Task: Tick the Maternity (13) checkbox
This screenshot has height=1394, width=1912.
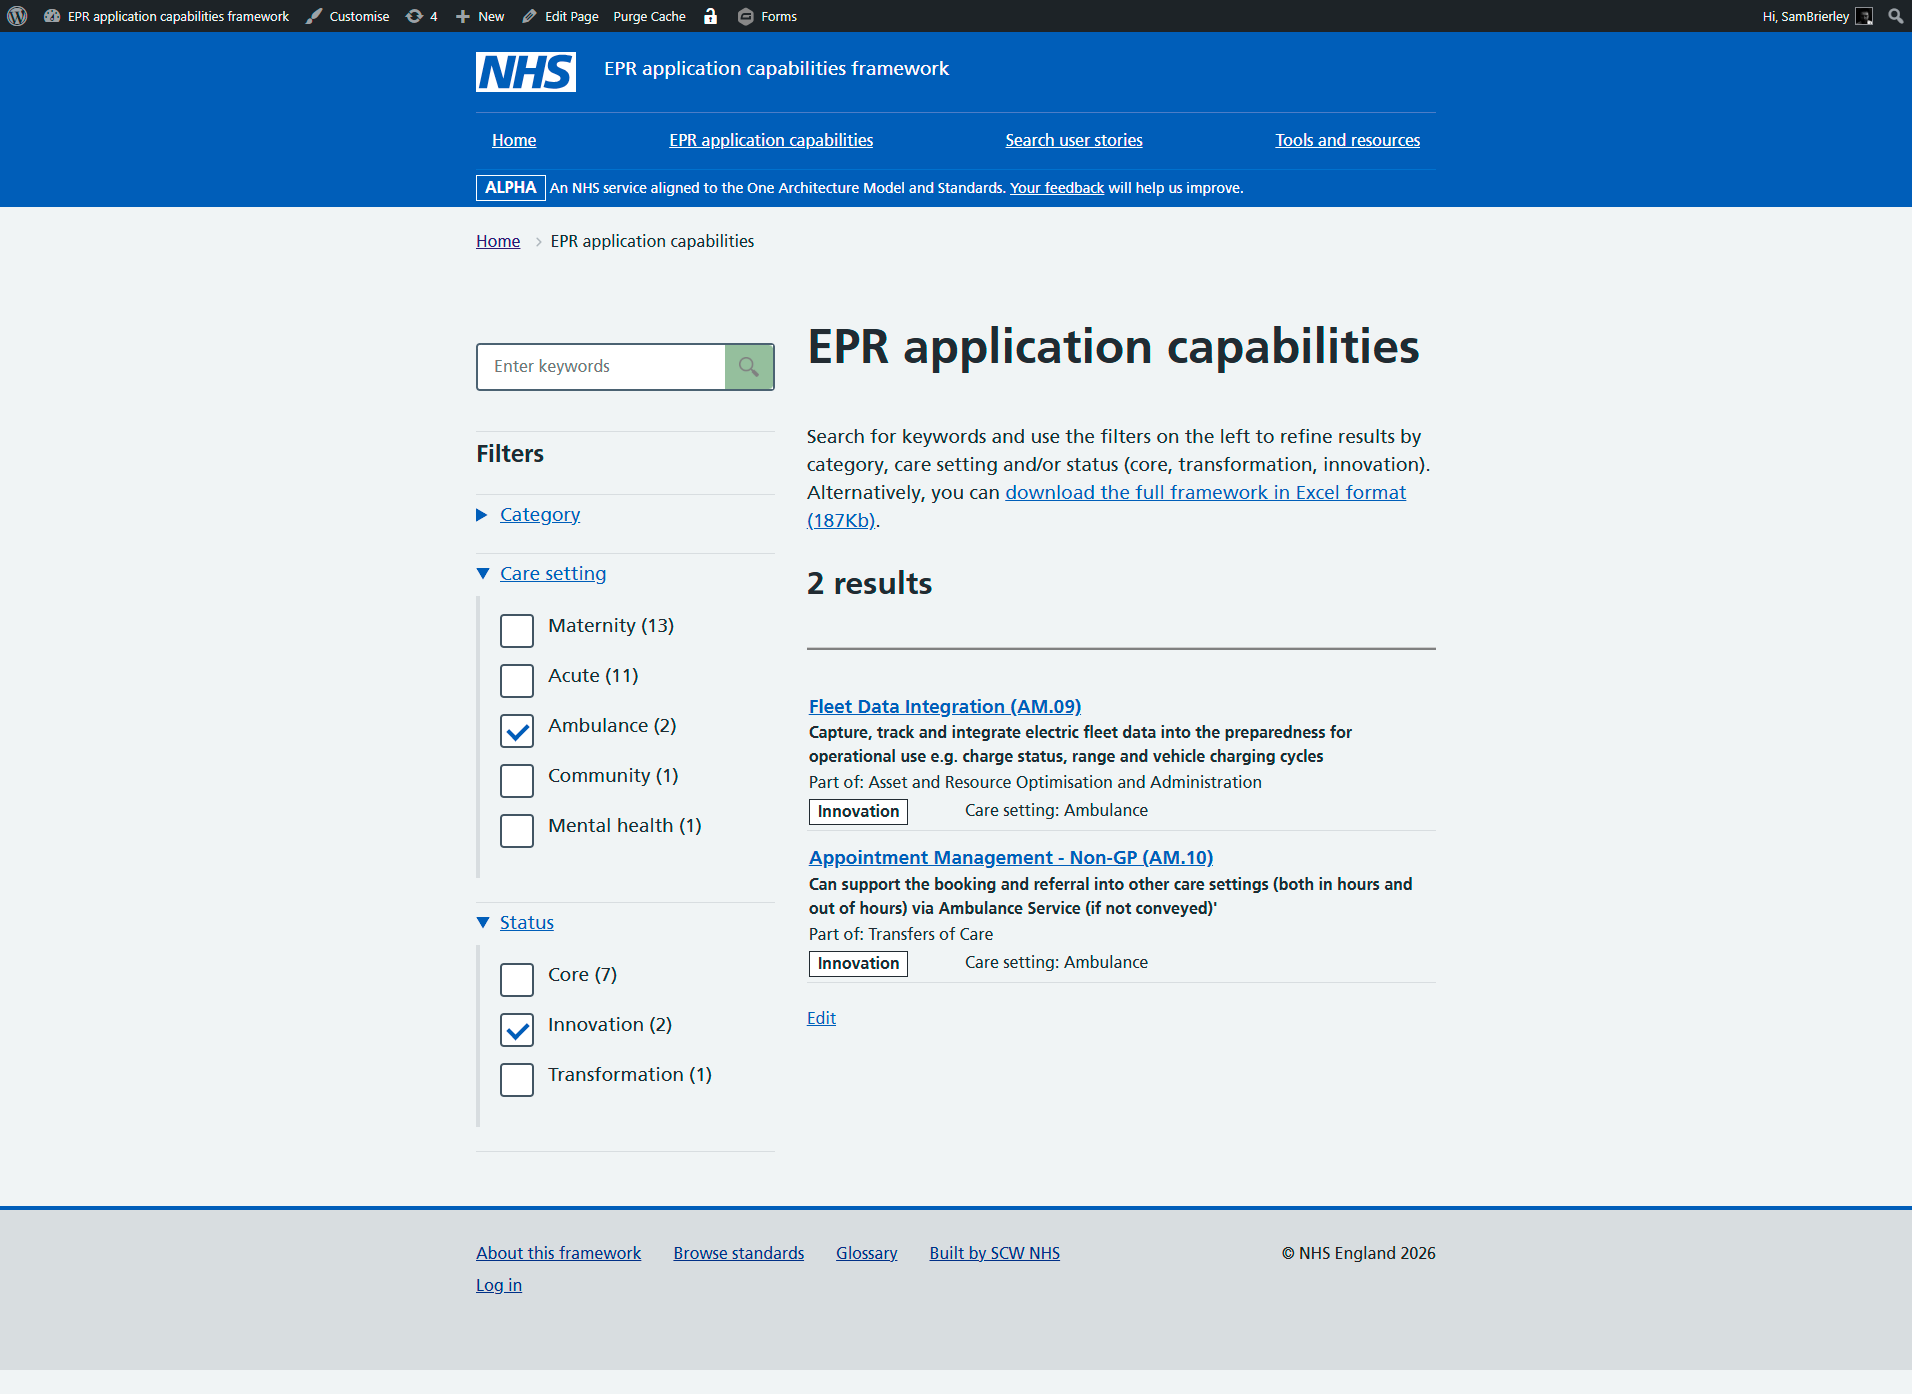Action: [x=517, y=631]
